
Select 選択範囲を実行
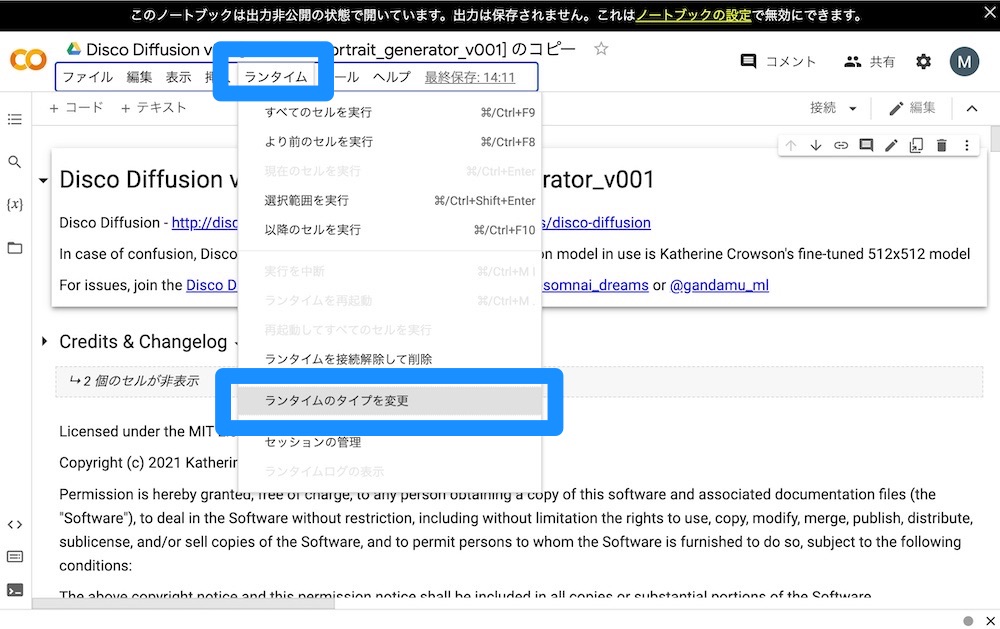tap(390, 200)
